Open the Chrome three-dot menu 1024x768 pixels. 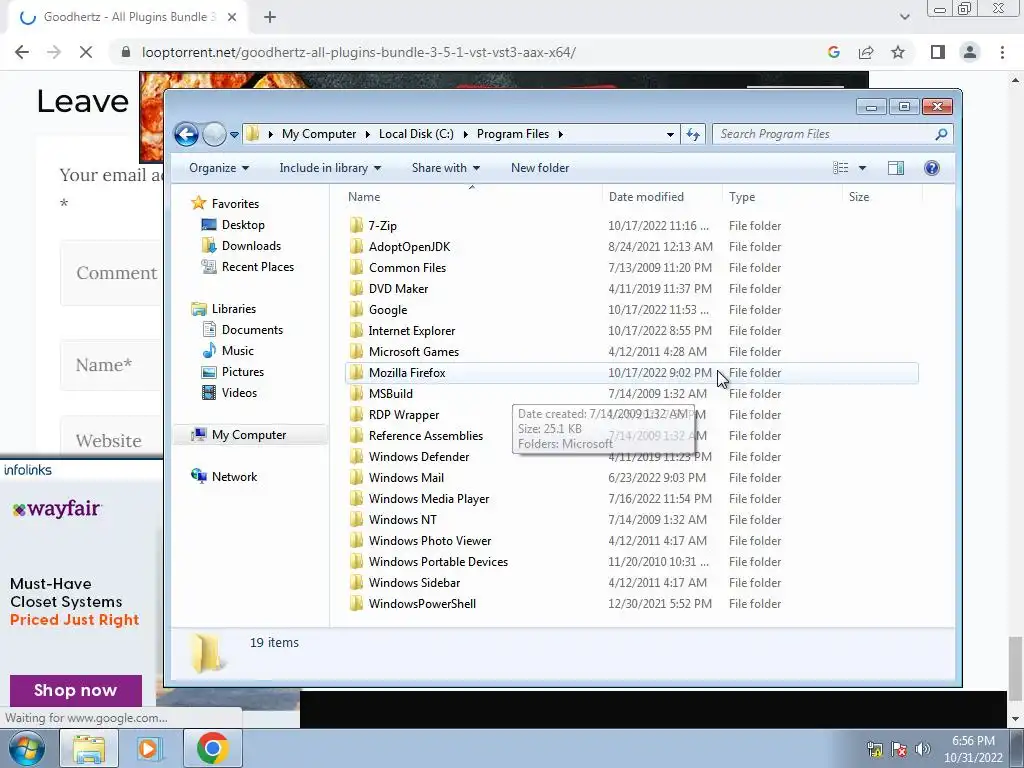[1002, 52]
